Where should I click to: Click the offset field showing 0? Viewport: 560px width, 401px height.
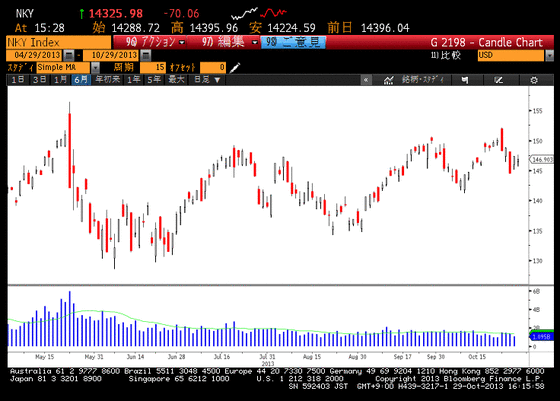(x=212, y=67)
